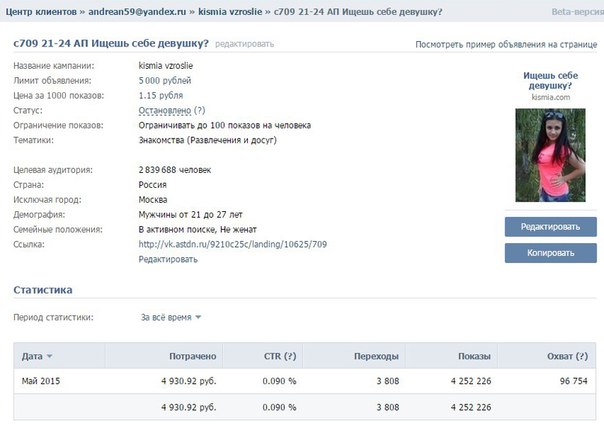The height and width of the screenshot is (426, 604).
Task: Open the 100 показов limit selector
Action: tap(224, 125)
